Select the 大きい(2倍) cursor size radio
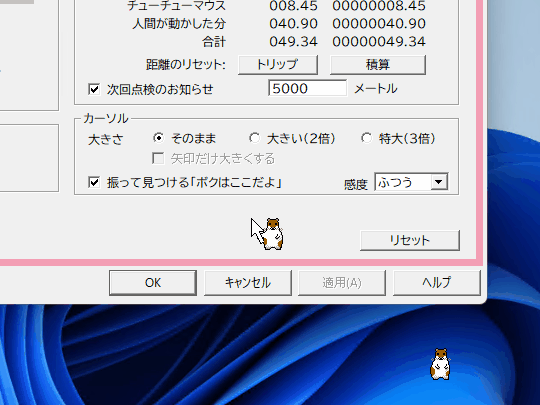Viewport: 540px width, 405px height. [255, 138]
